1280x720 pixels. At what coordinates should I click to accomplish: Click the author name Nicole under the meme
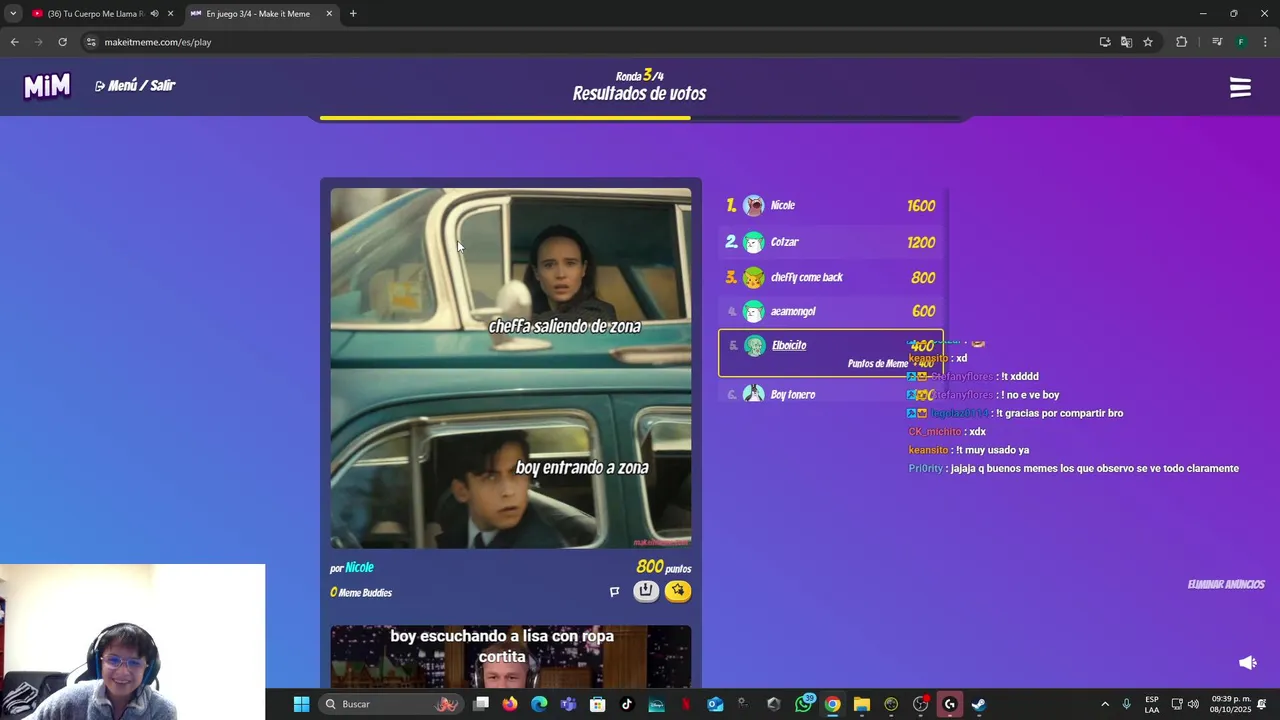coord(359,568)
